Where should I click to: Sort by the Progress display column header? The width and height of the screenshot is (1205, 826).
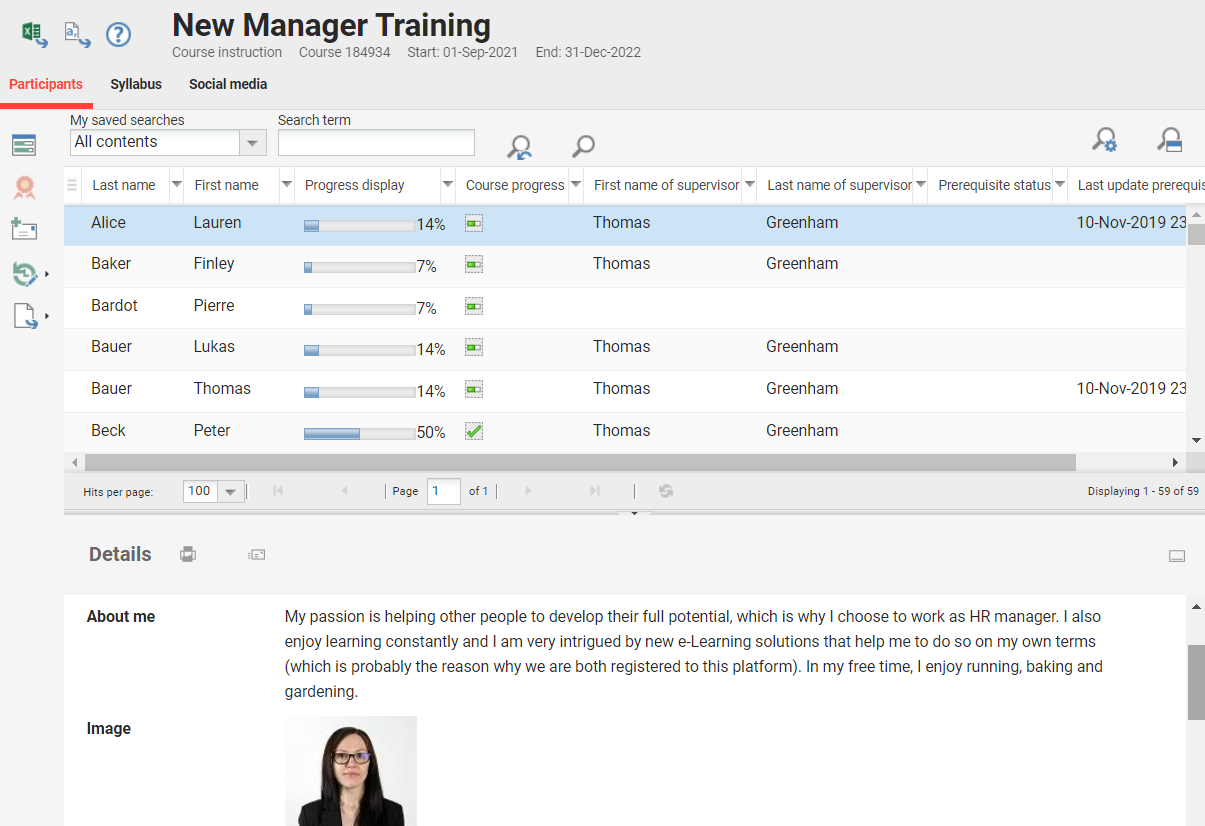point(355,185)
